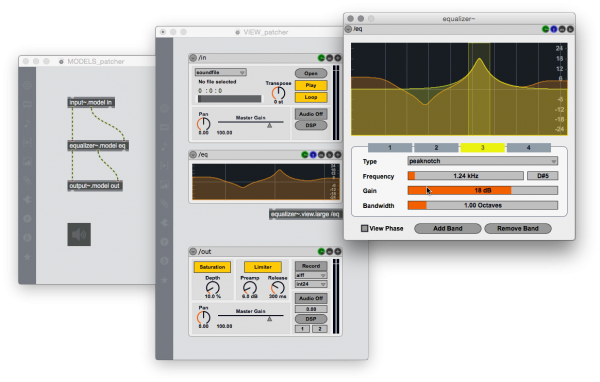
Task: Click the green icon in equalizer~ window header
Action: click(x=546, y=29)
